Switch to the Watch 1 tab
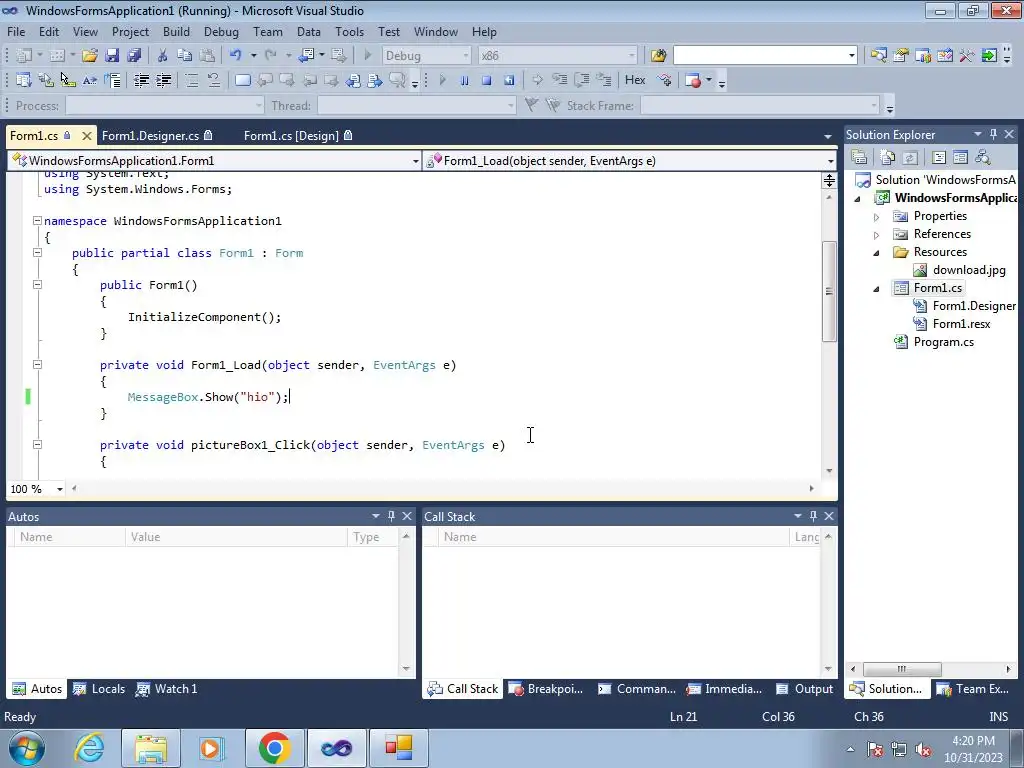Screen dimensions: 1024x768 [167, 689]
